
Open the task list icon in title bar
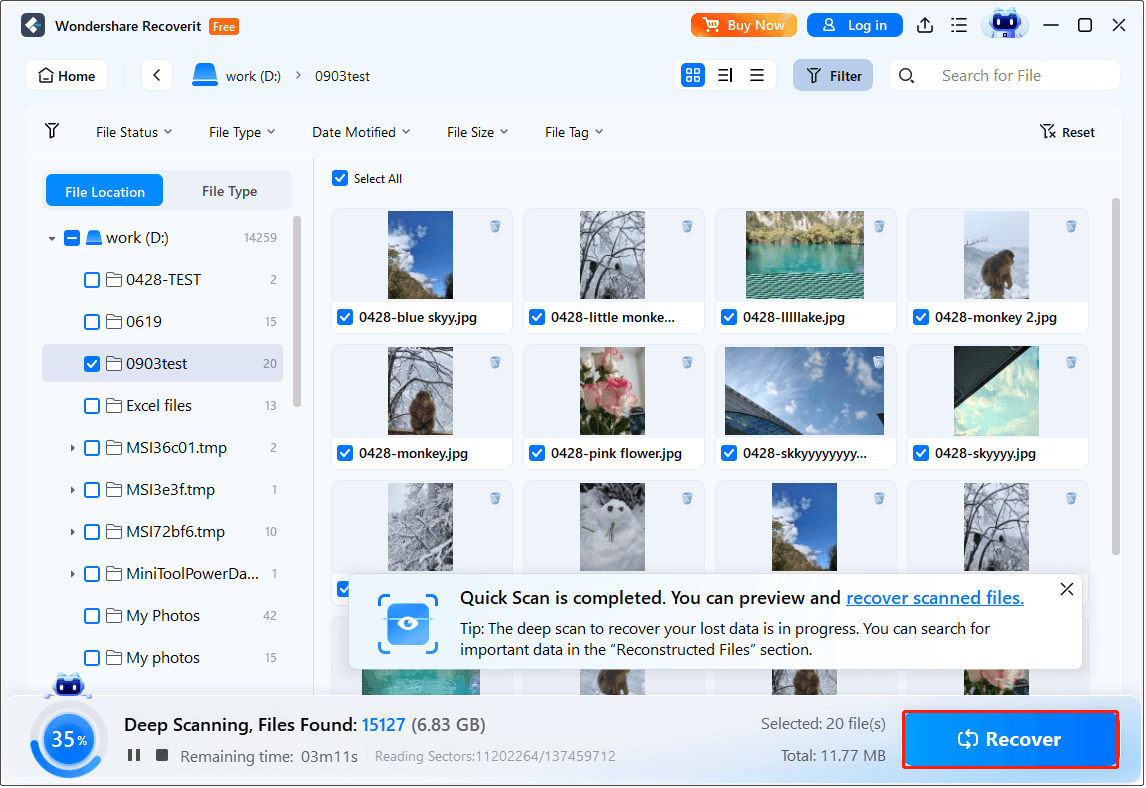[959, 26]
